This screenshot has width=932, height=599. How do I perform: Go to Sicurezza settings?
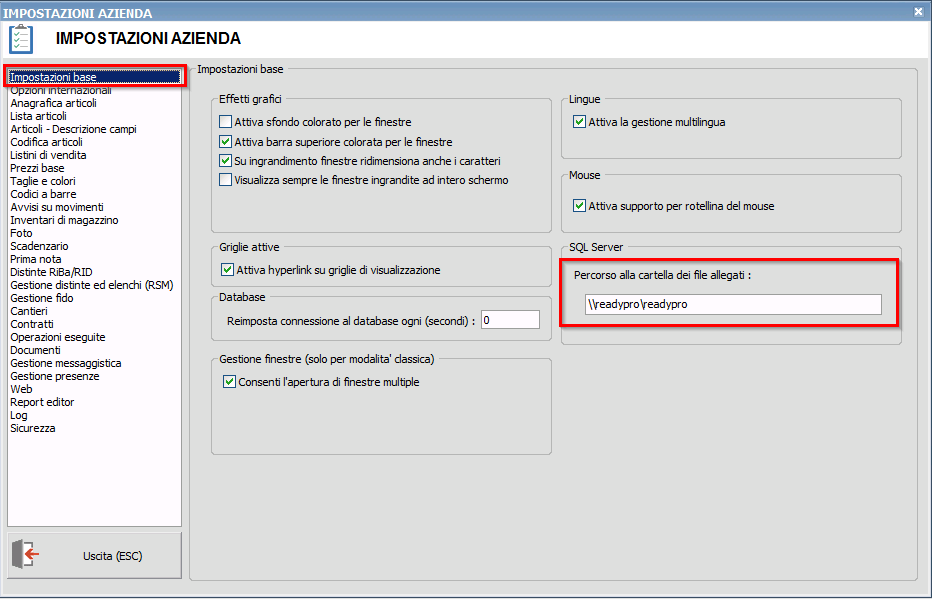tap(33, 428)
